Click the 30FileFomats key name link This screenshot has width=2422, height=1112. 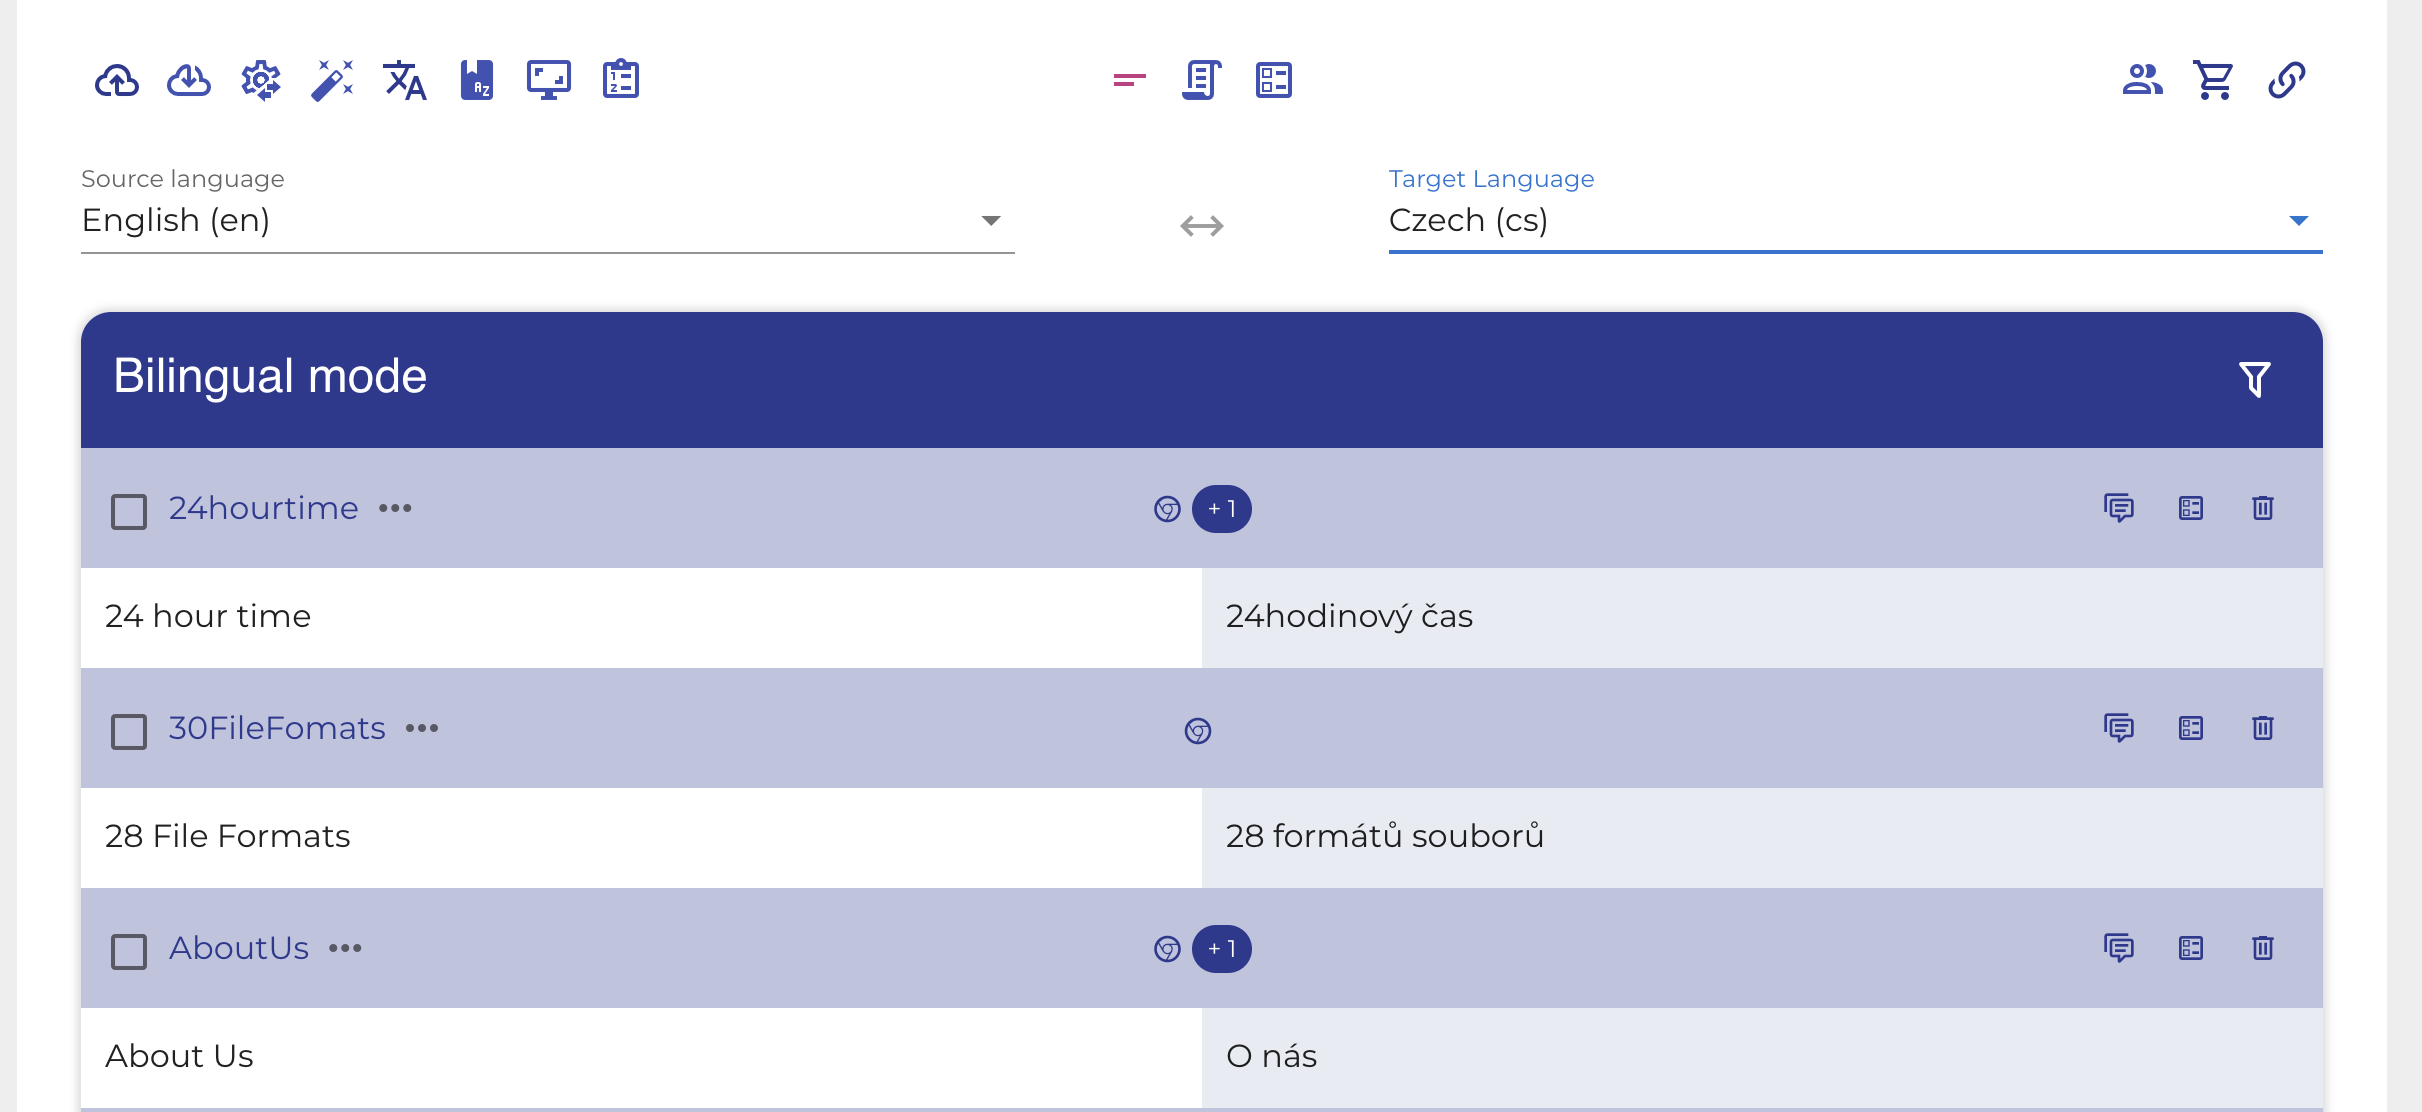coord(277,728)
